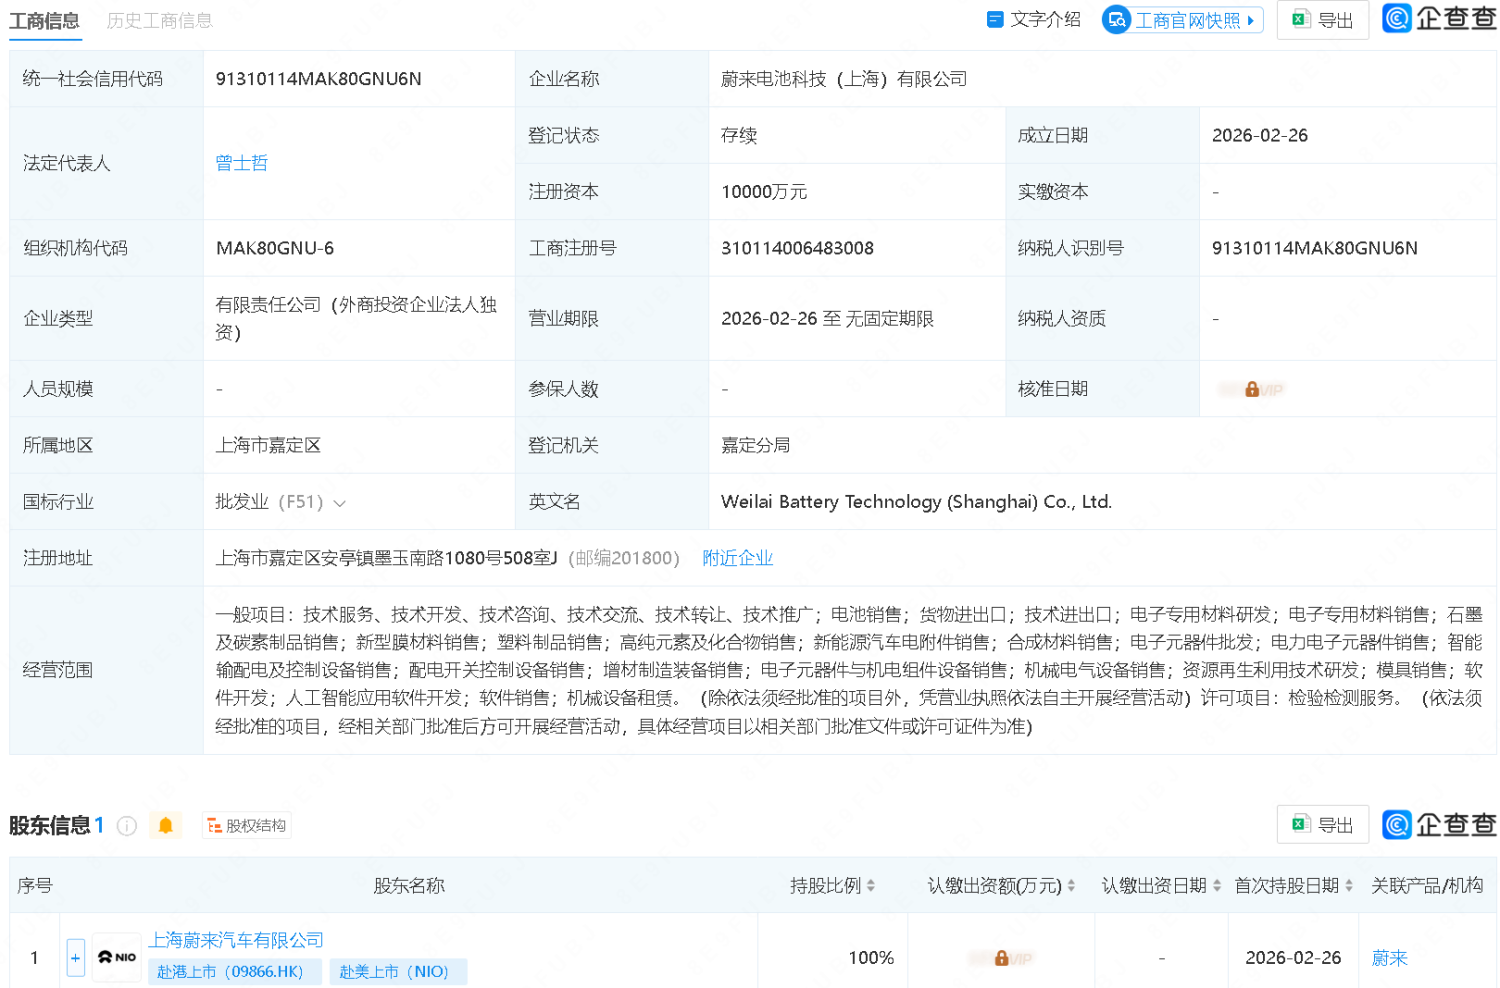Screen dimensions: 1500x988
Task: Open the 股权结构 equity structure view
Action: [x=247, y=825]
